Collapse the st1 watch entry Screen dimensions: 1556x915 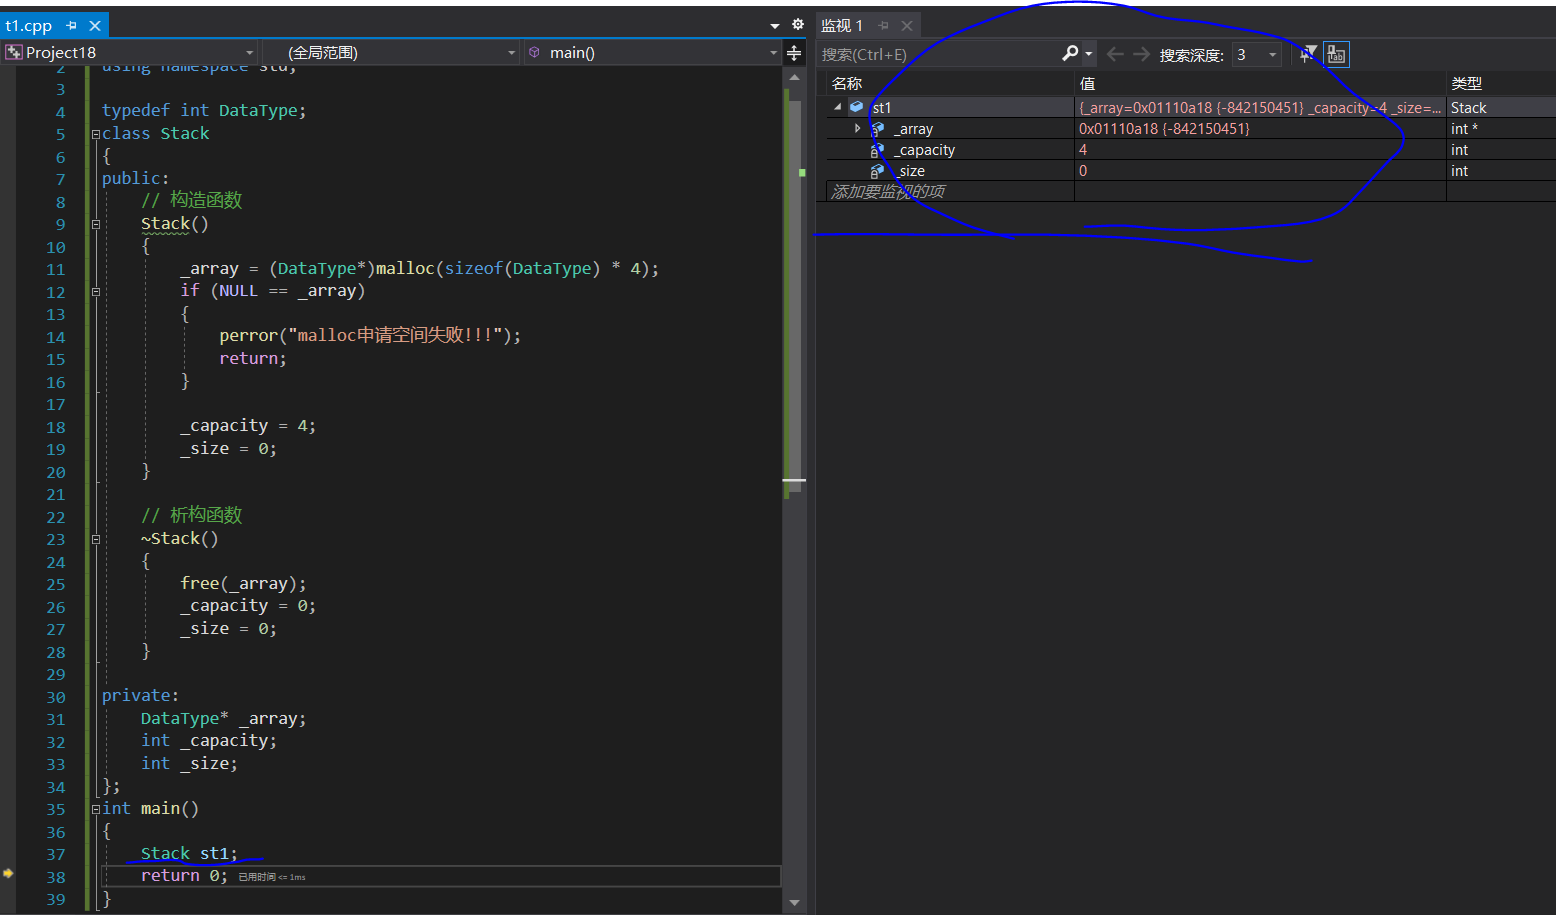[838, 107]
